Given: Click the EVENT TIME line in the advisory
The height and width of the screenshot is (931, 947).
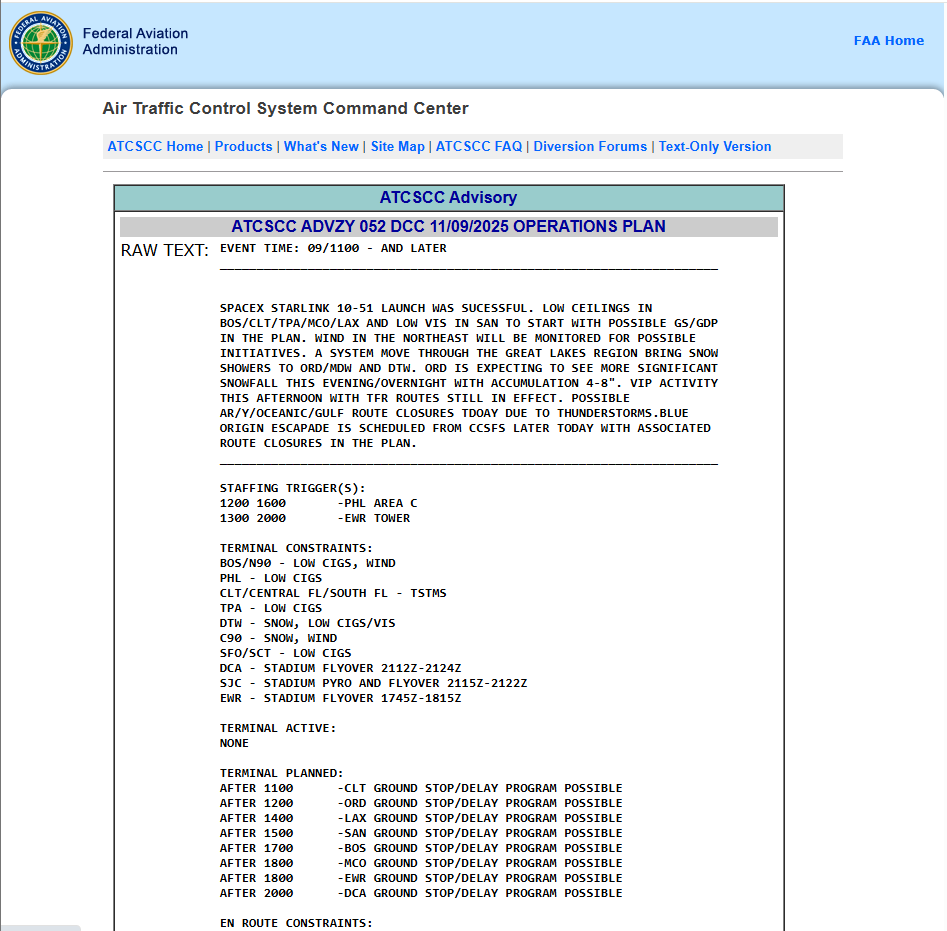Looking at the screenshot, I should point(332,248).
